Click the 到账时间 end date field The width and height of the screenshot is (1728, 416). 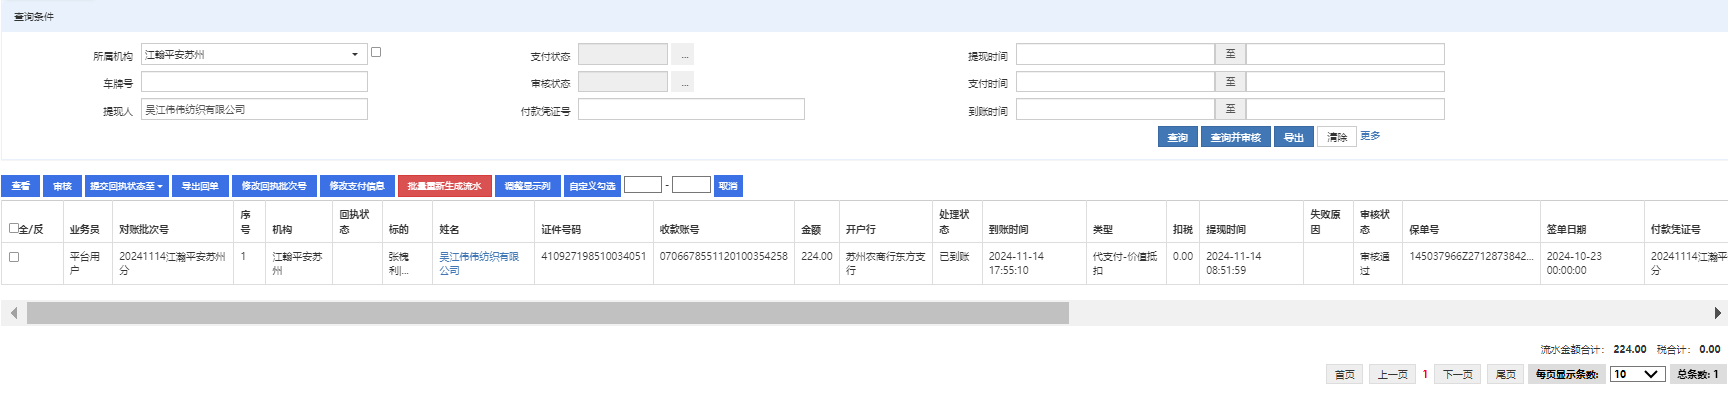(1345, 109)
